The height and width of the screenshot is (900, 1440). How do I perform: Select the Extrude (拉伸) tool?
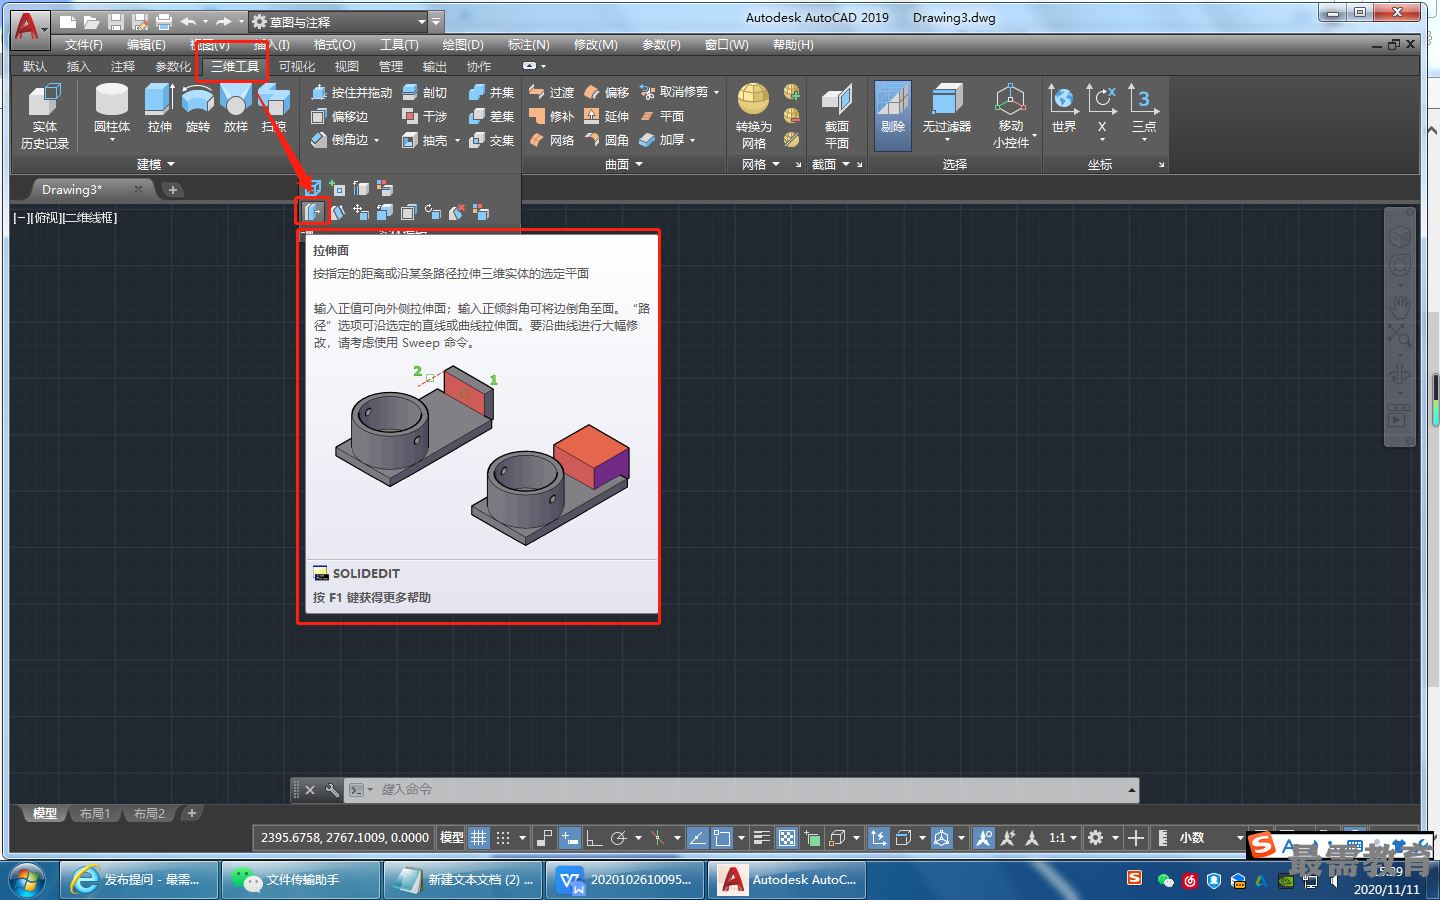tap(159, 109)
